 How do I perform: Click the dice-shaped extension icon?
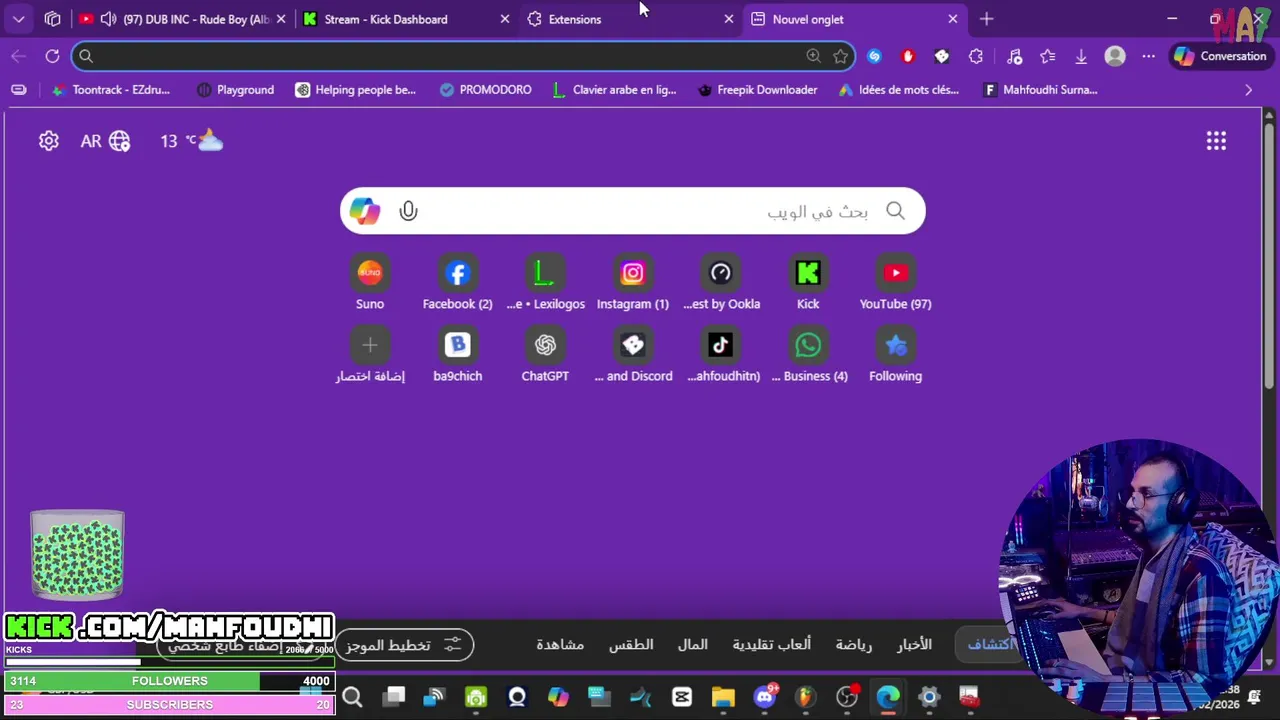(x=941, y=56)
